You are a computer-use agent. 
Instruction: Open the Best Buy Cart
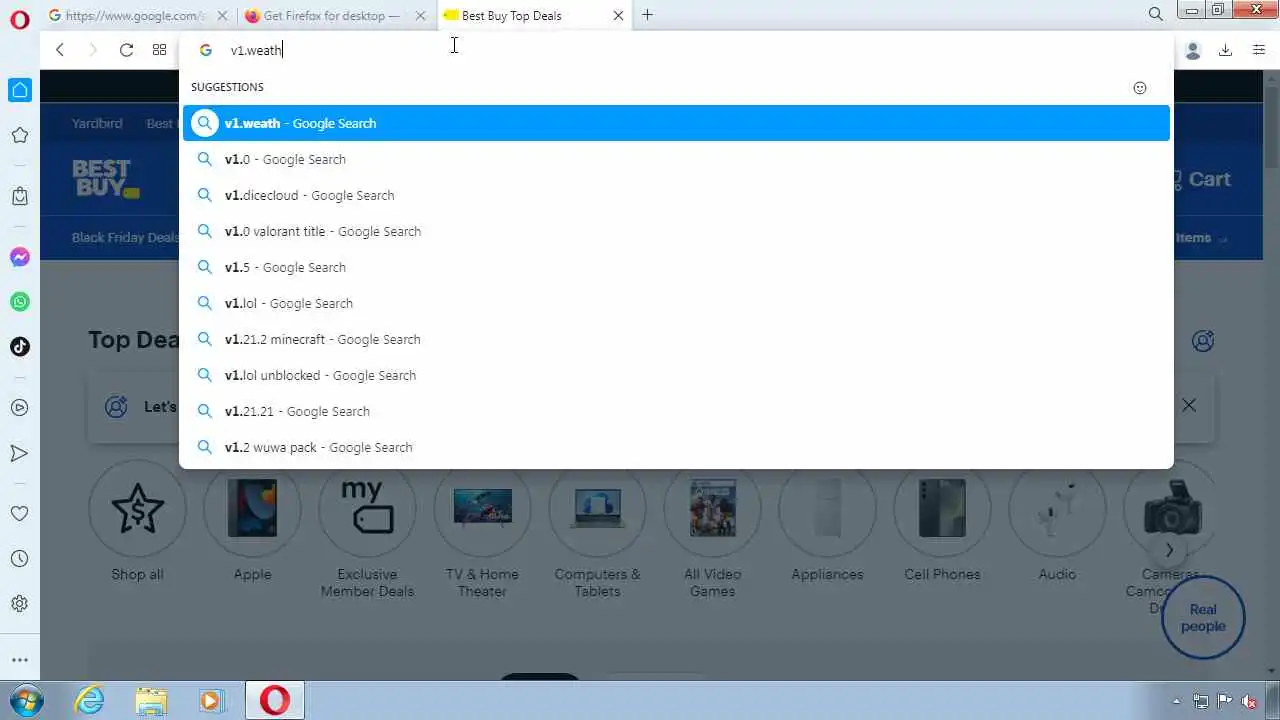[x=1203, y=179]
